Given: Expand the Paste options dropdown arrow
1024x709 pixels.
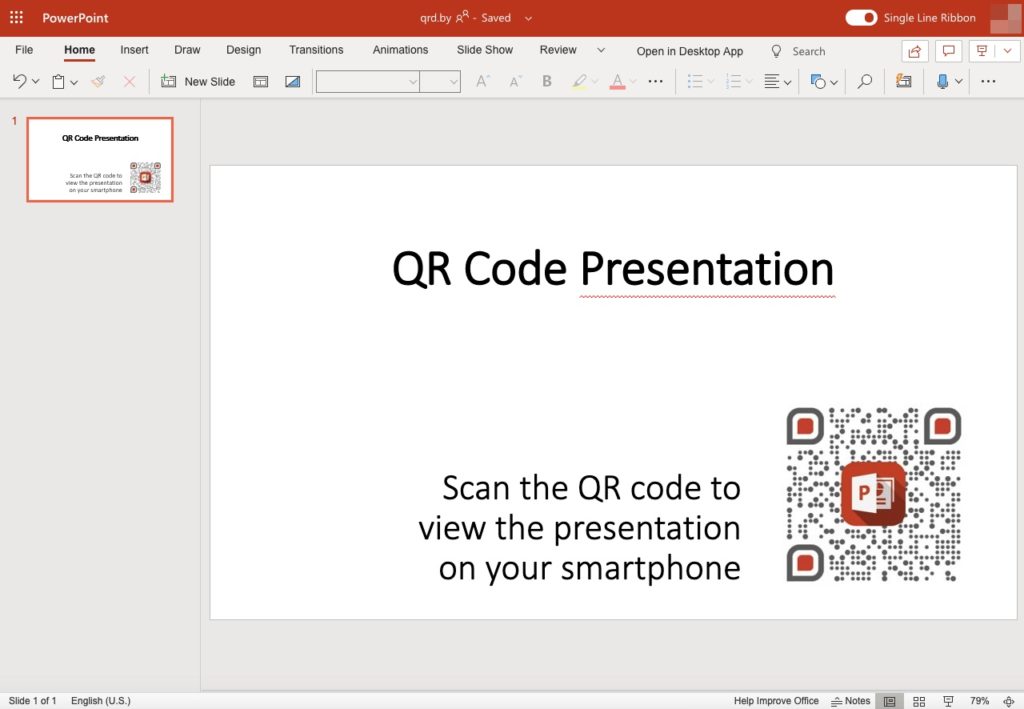Looking at the screenshot, I should pyautogui.click(x=74, y=82).
